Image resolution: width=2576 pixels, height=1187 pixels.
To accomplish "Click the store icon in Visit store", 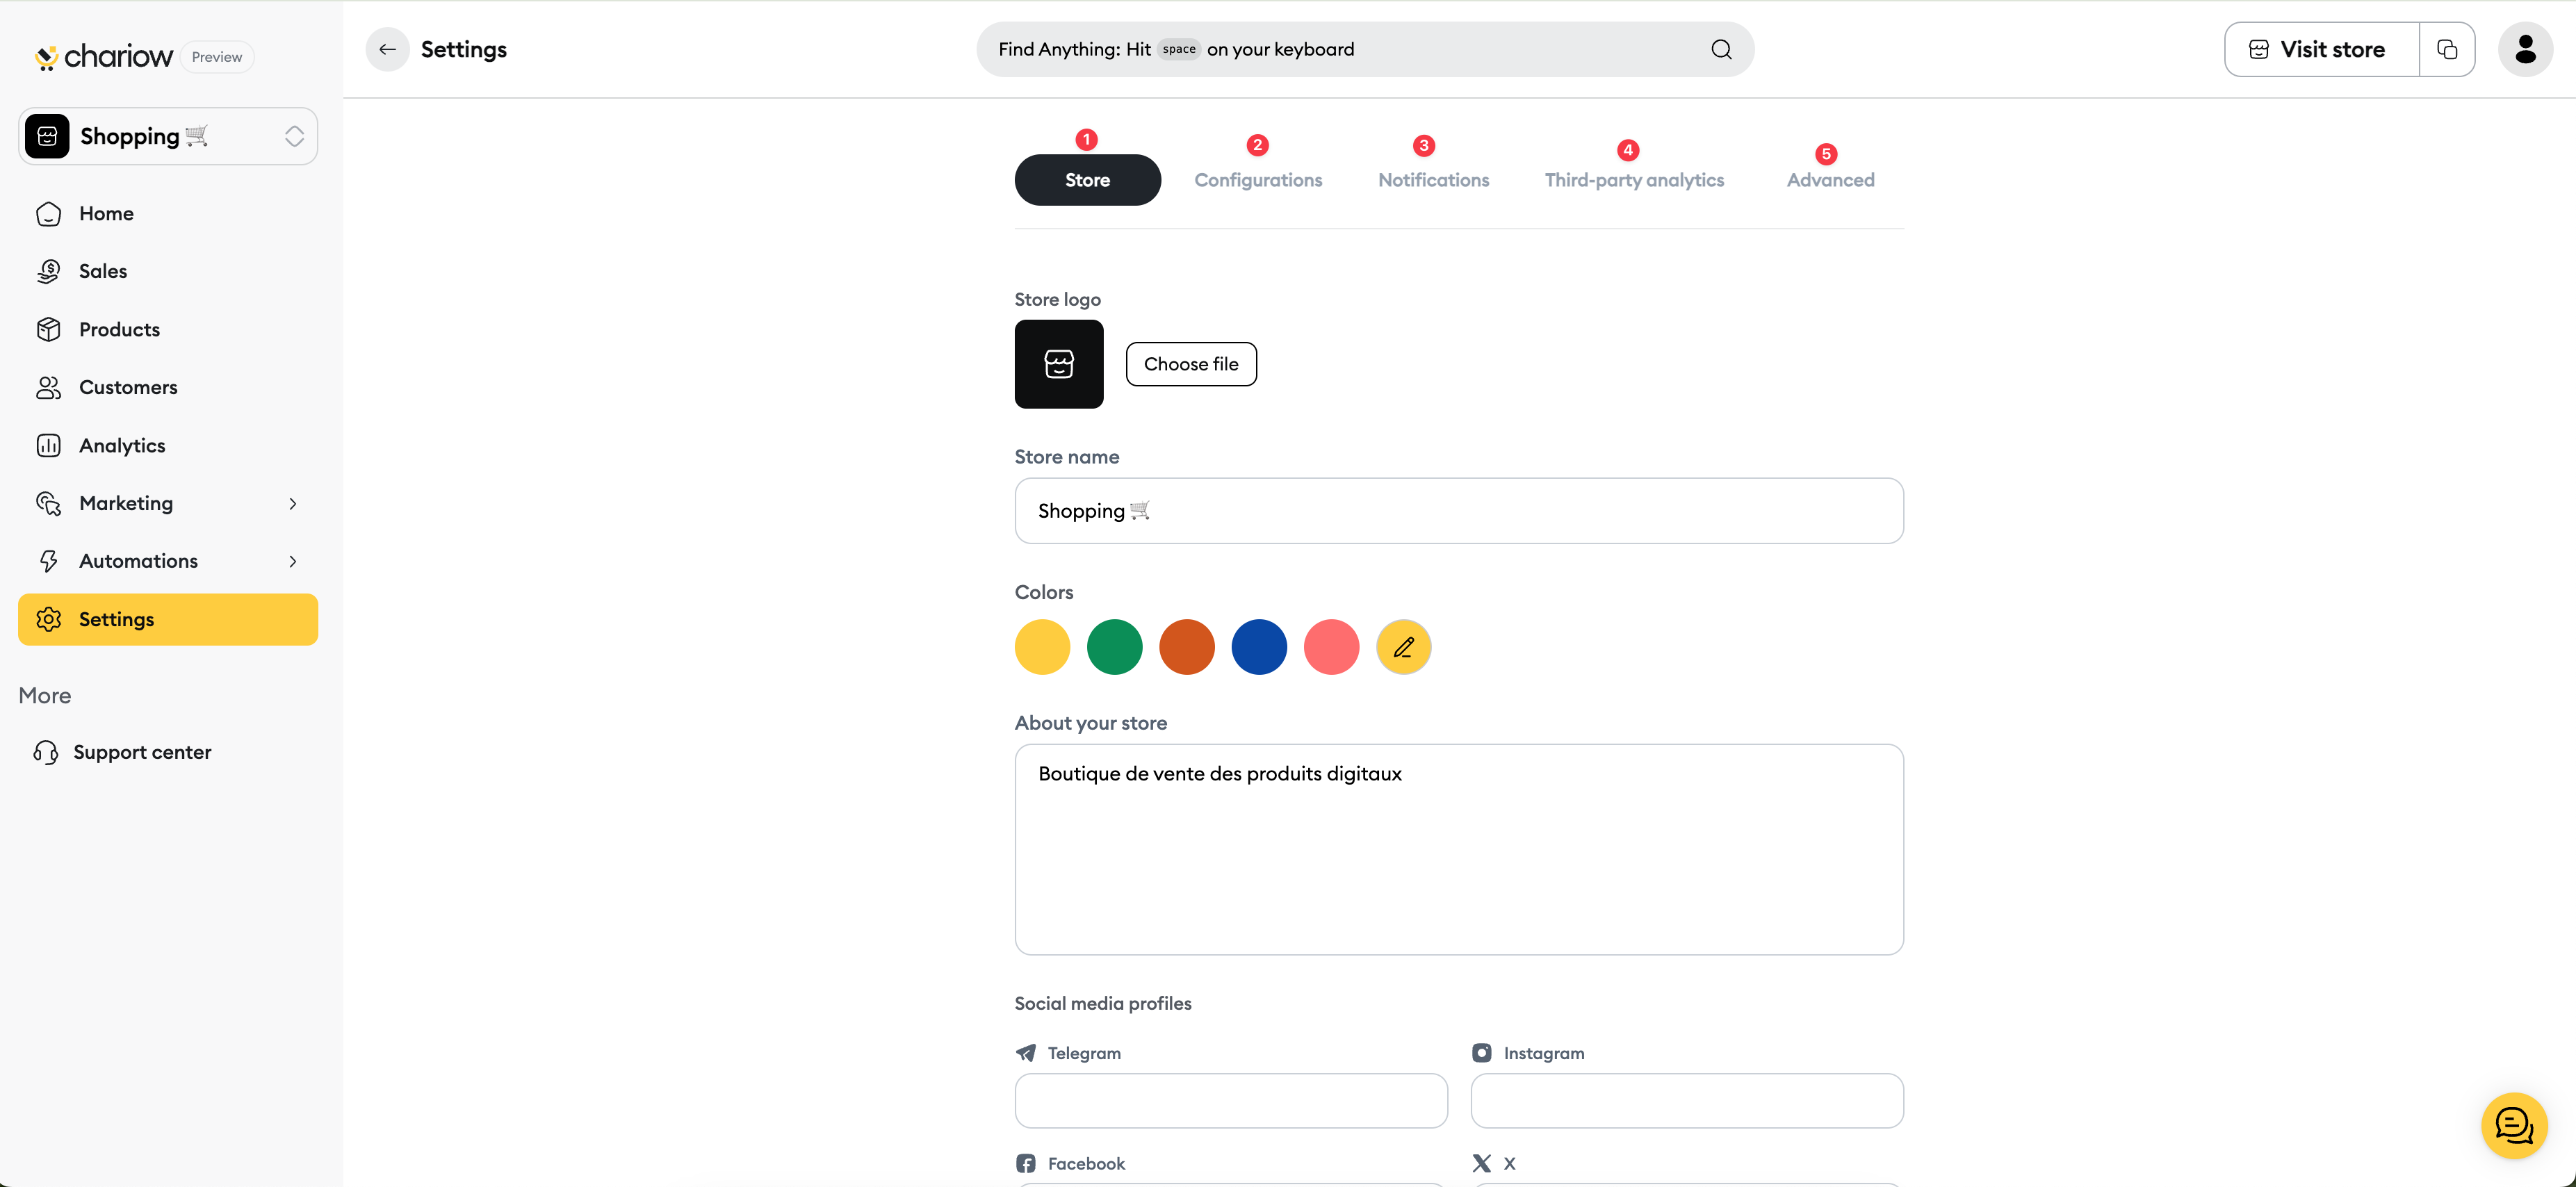I will click(2259, 49).
